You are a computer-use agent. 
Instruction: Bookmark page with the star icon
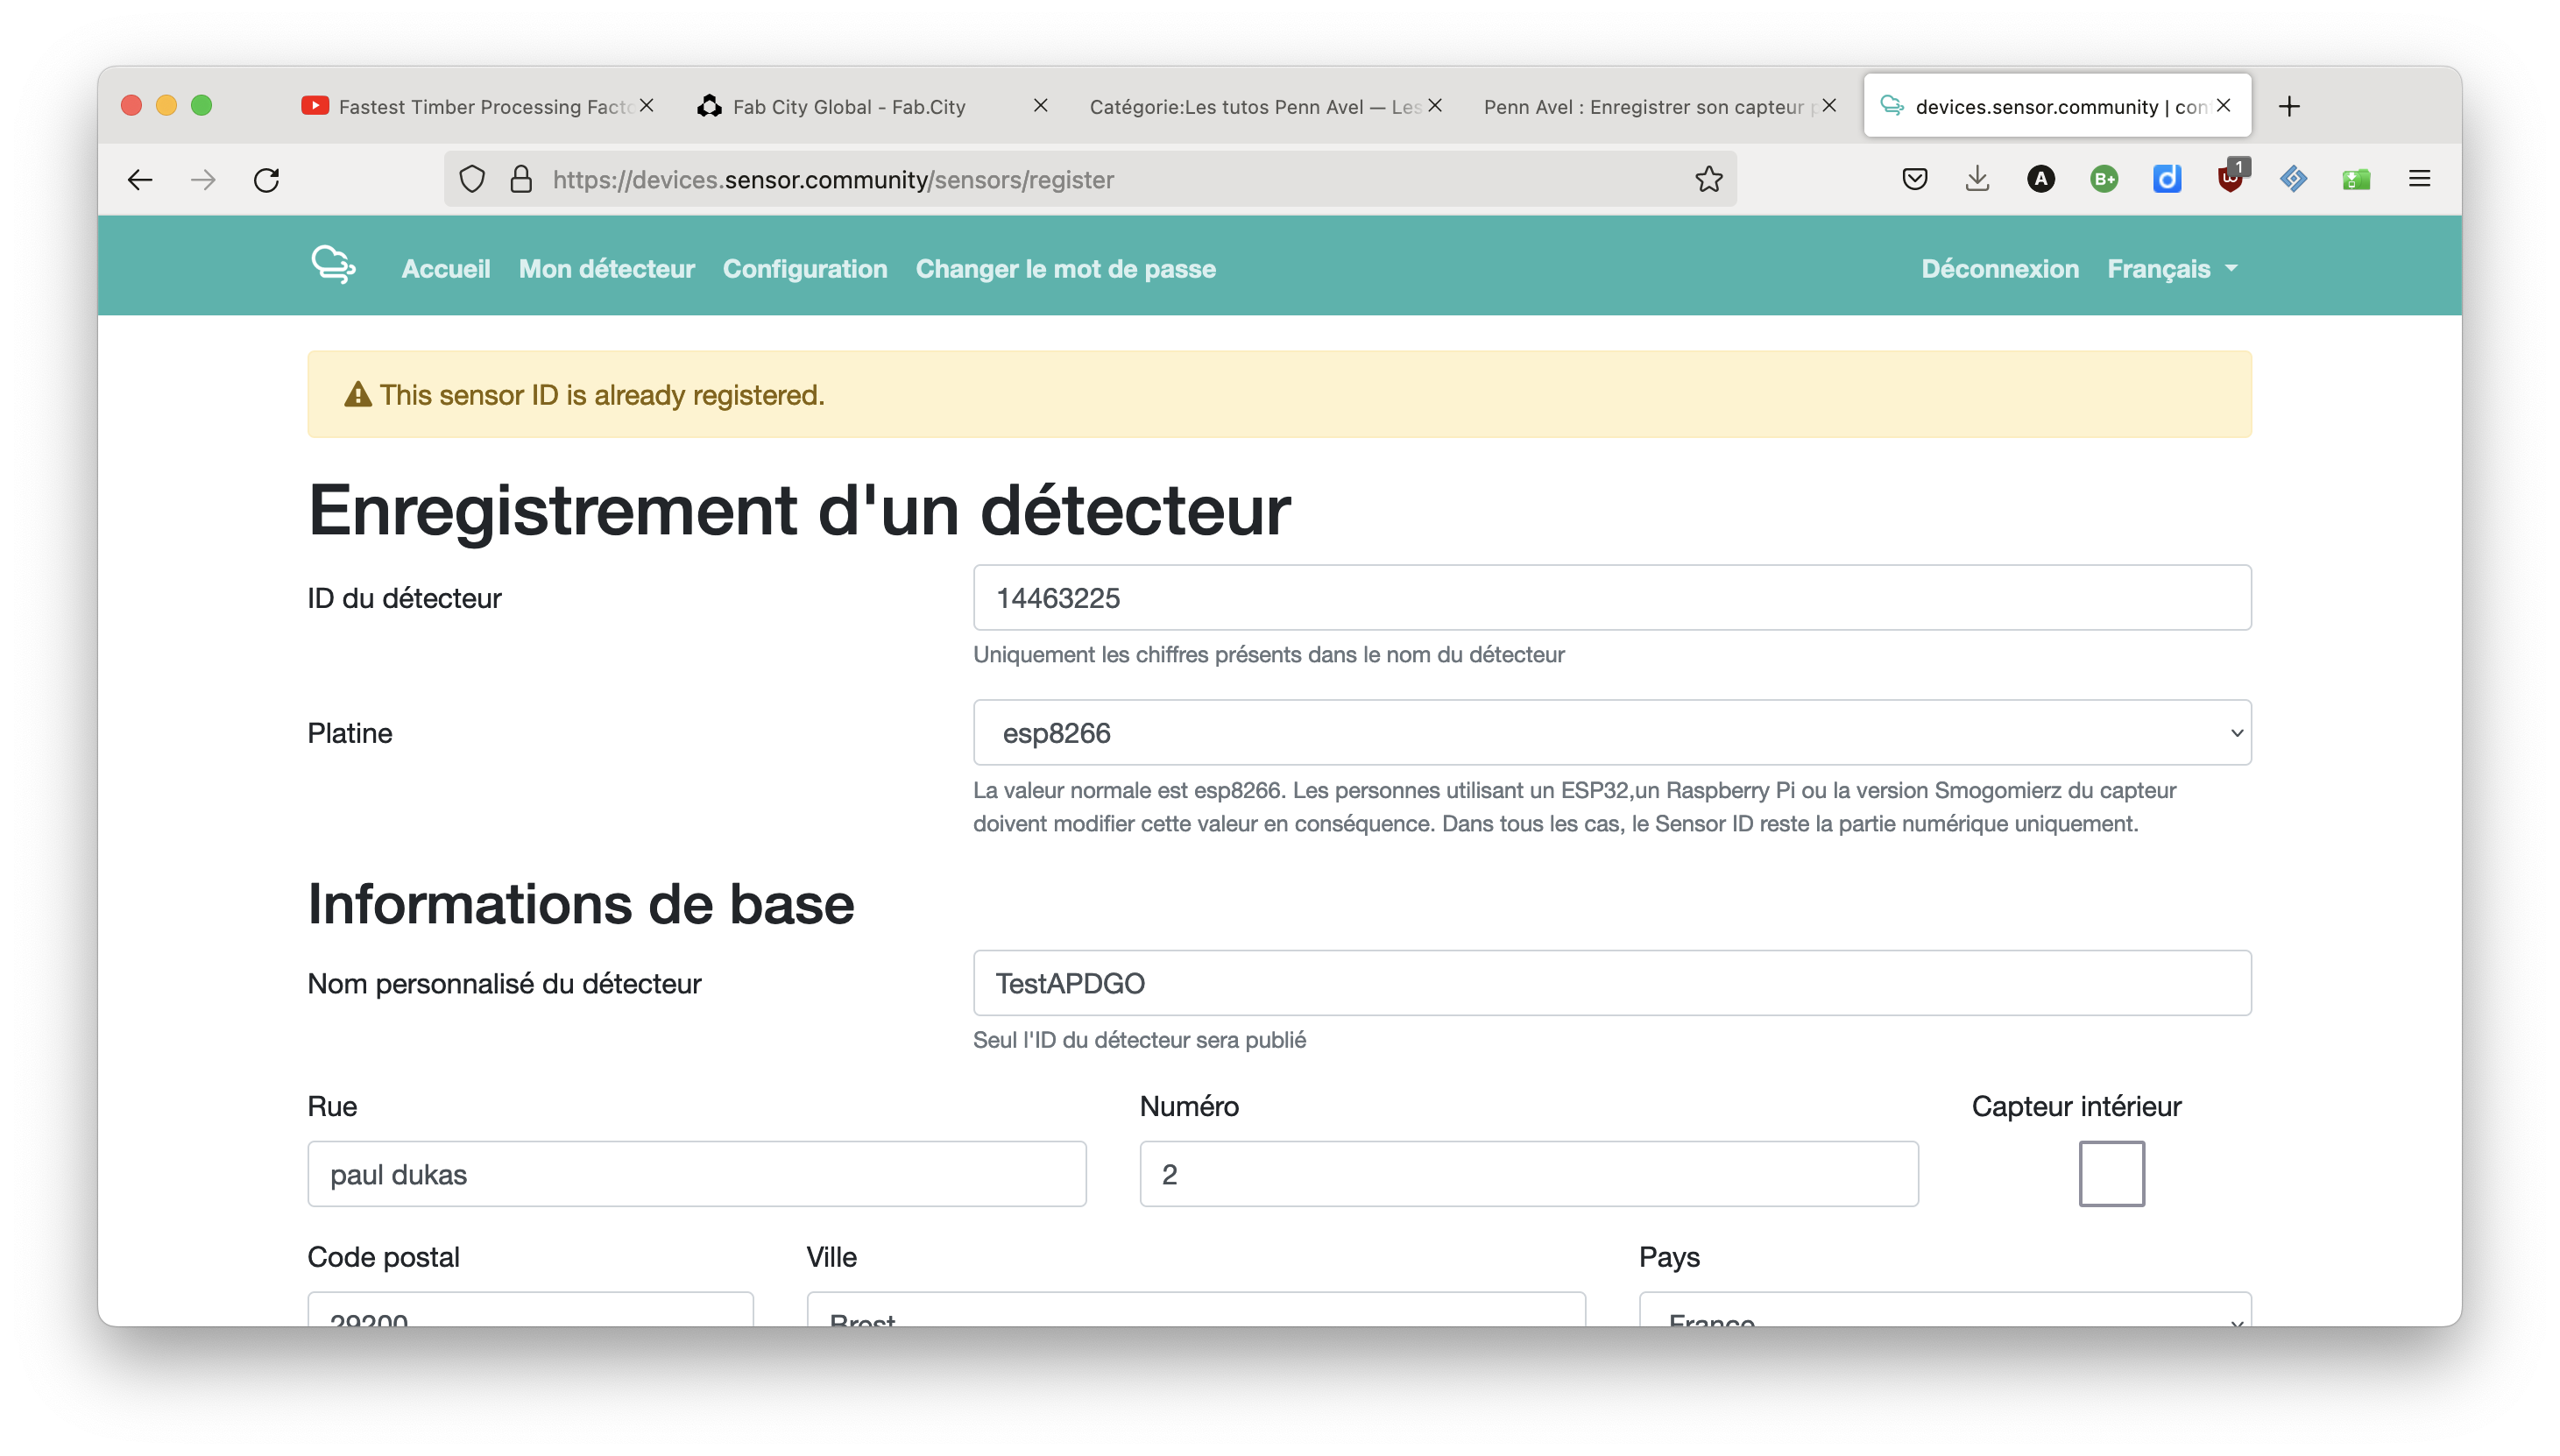pos(1708,180)
